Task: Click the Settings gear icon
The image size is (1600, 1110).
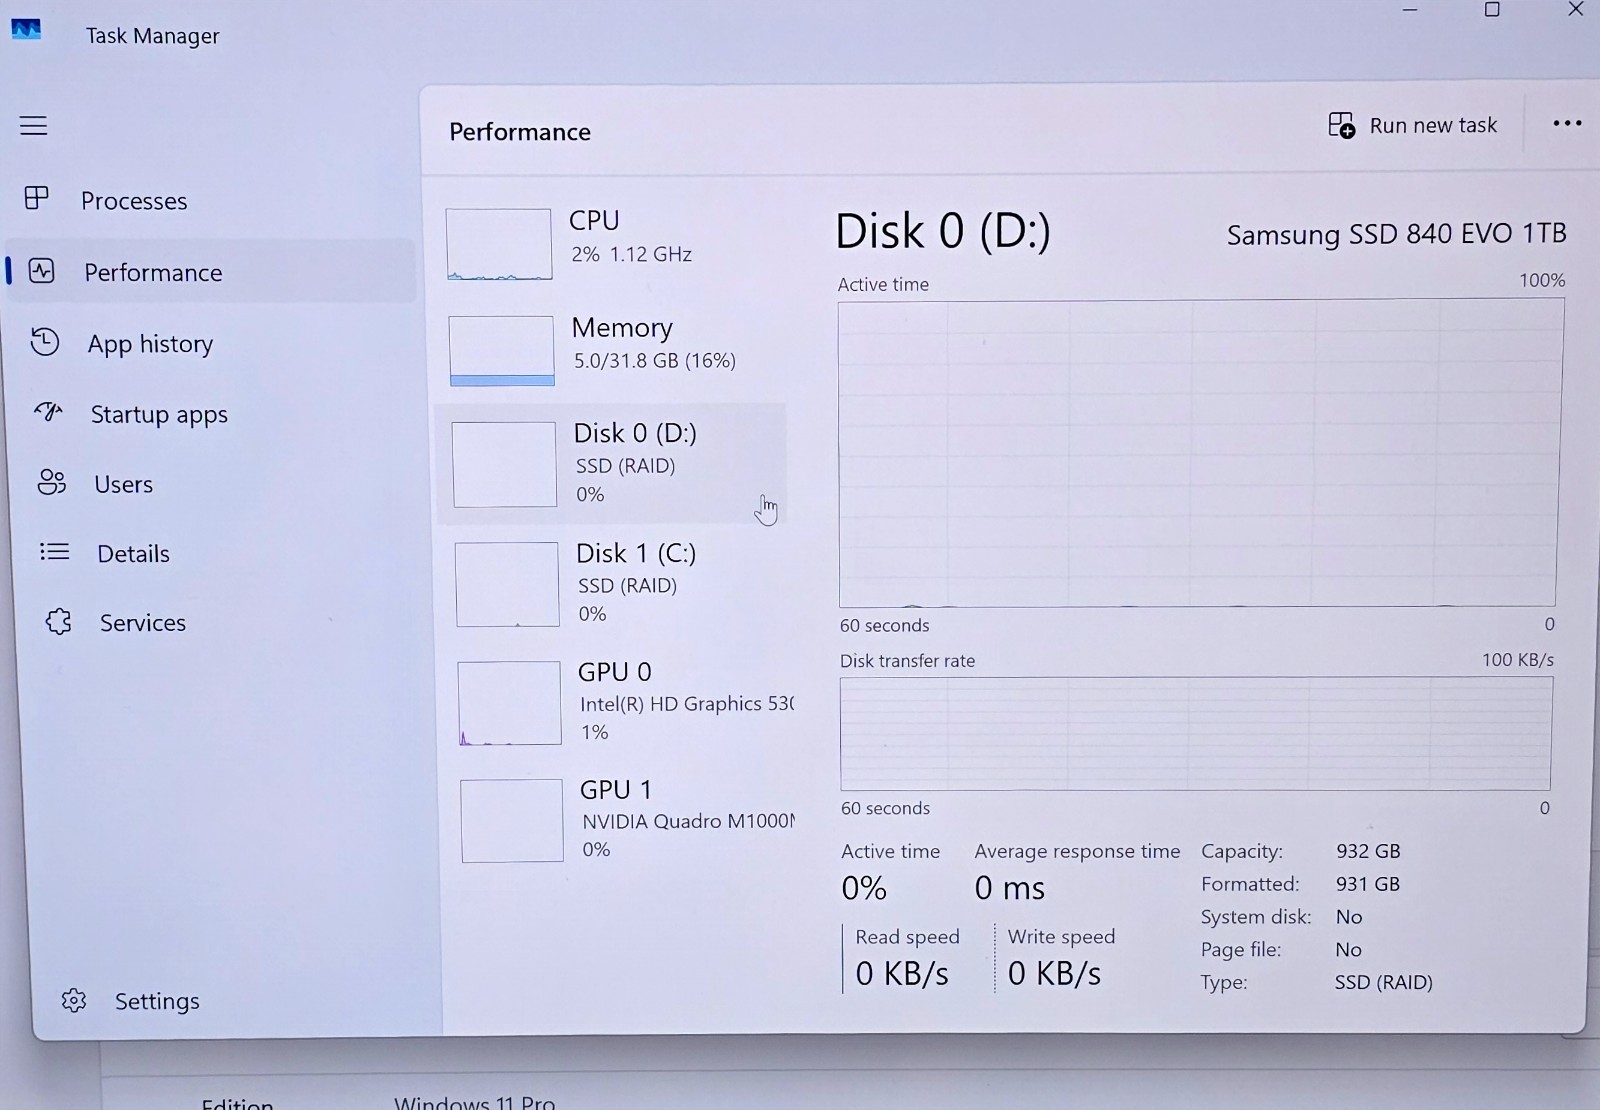Action: [x=74, y=1000]
